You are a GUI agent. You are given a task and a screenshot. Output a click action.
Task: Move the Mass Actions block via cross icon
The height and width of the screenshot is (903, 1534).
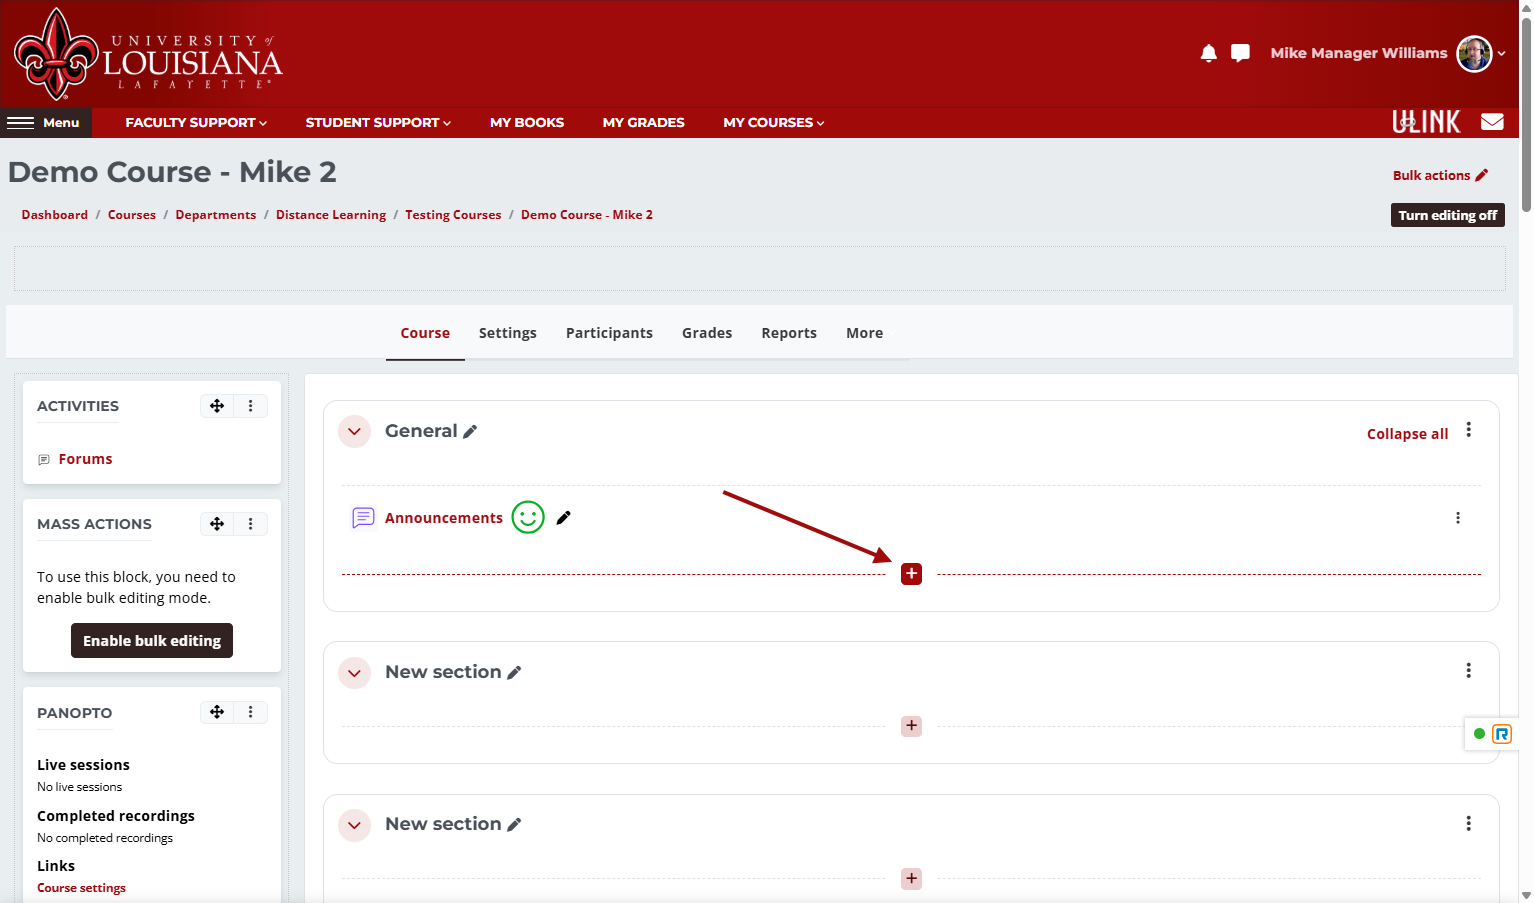pyautogui.click(x=217, y=524)
